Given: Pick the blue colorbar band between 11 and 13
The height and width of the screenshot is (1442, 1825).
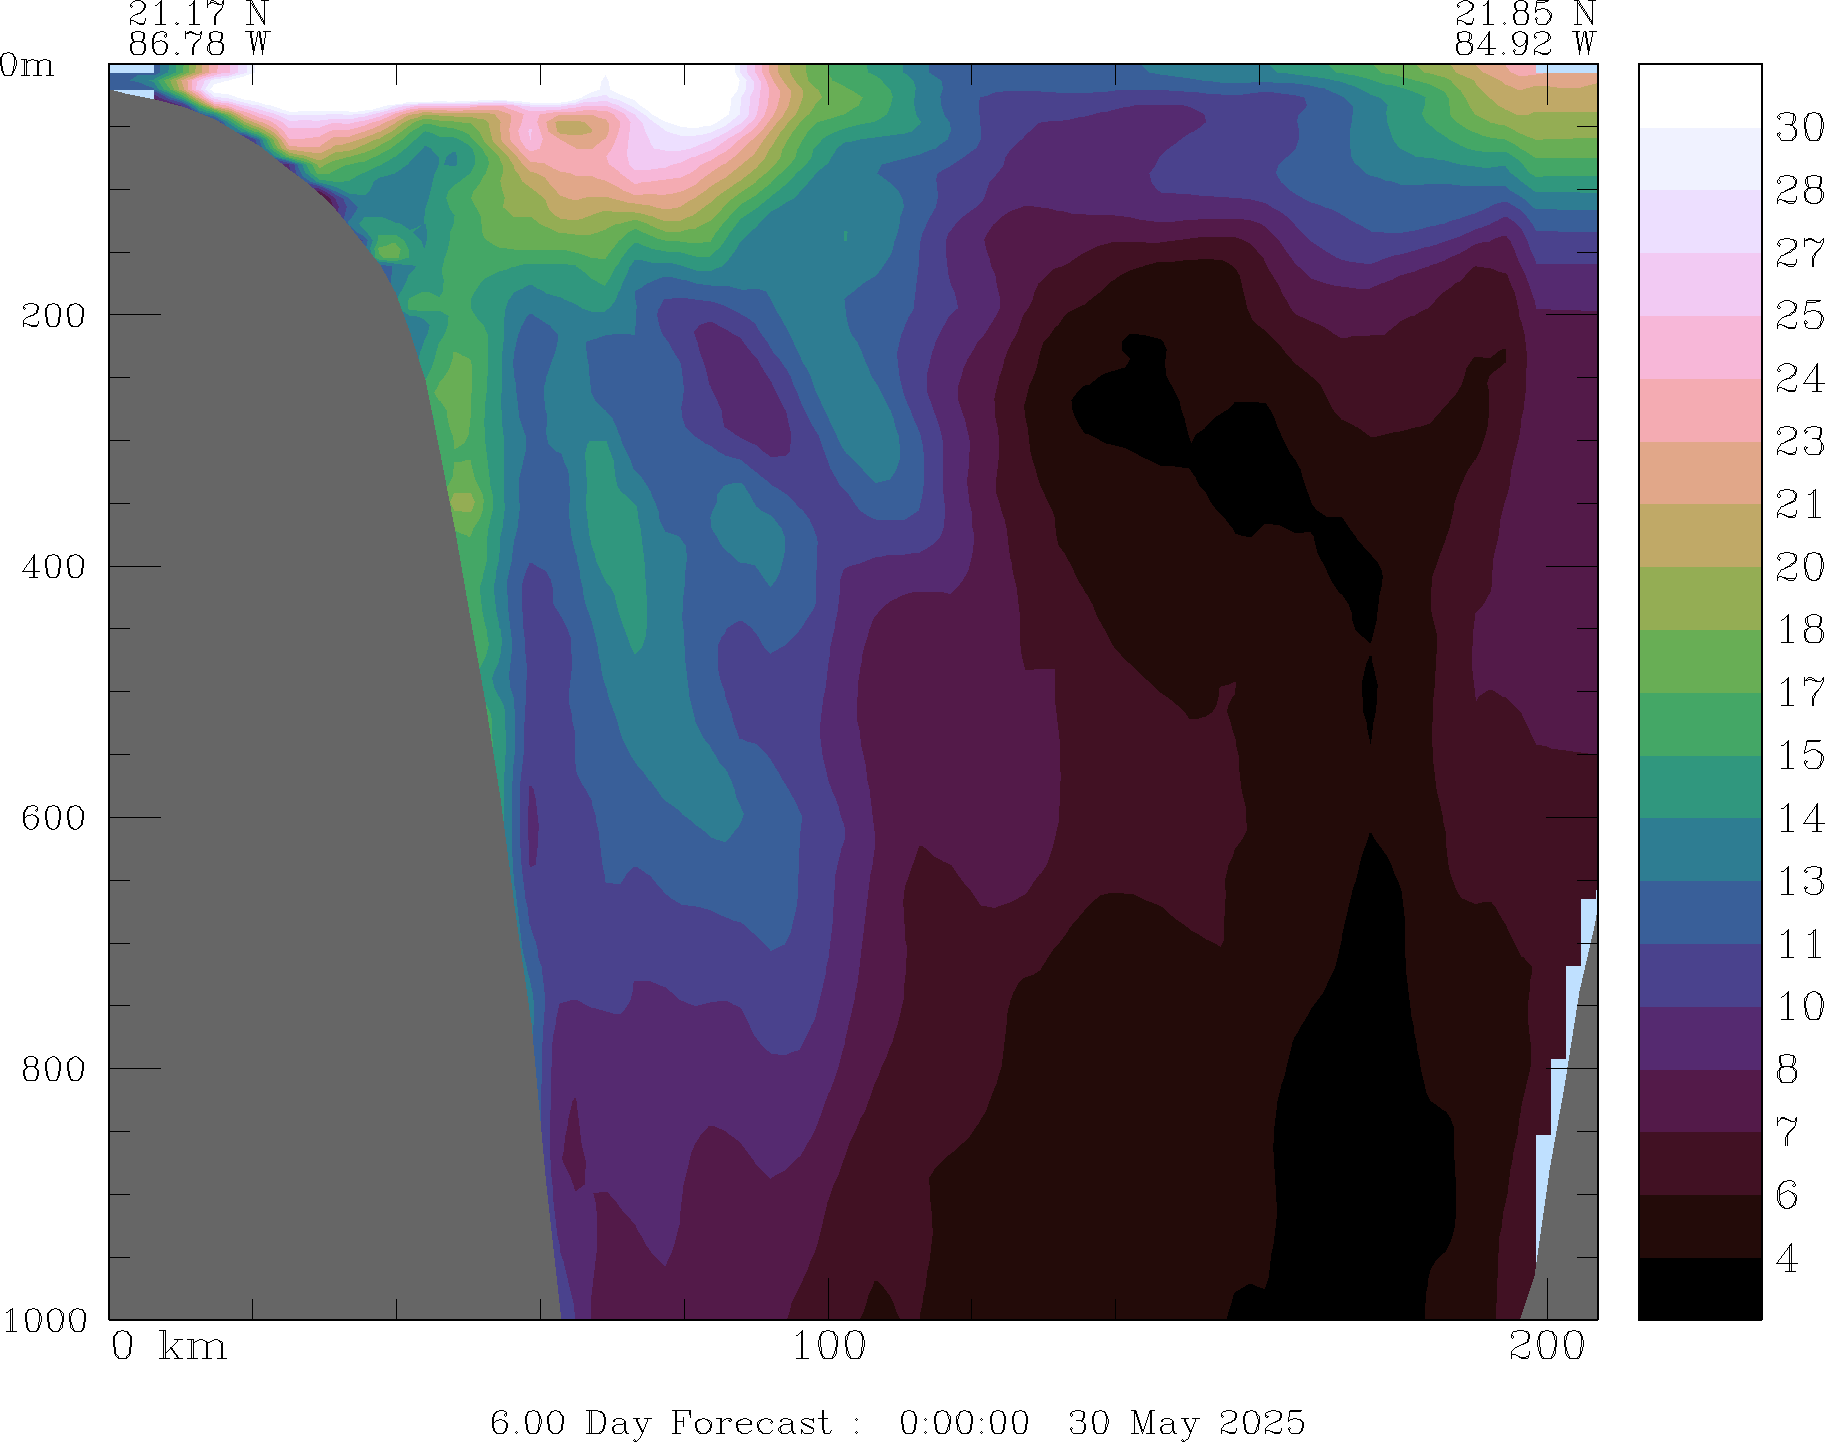Looking at the screenshot, I should (1699, 912).
